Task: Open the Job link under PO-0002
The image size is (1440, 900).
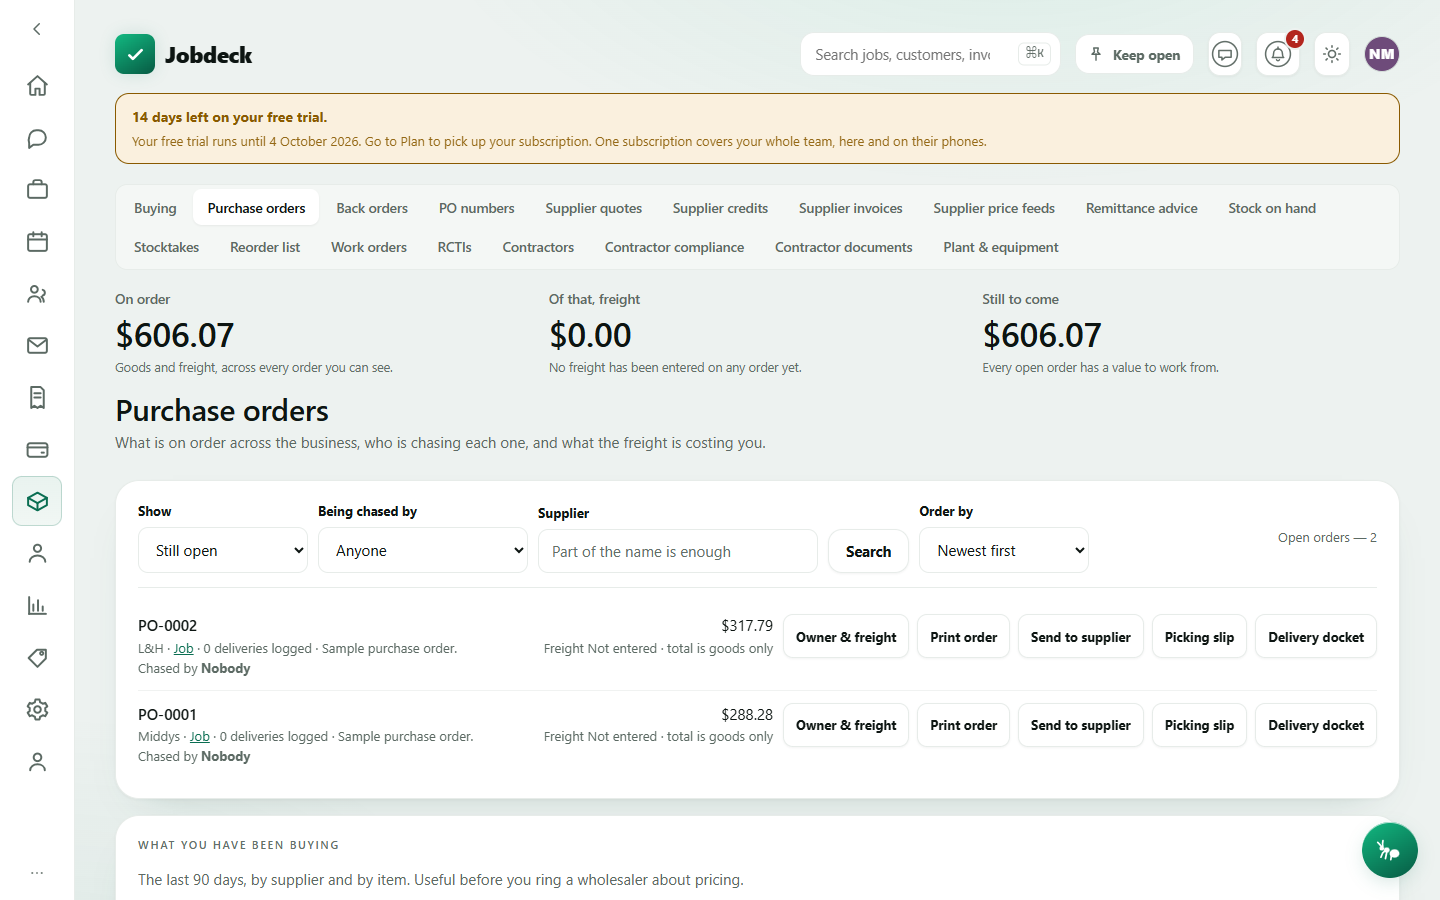Action: (184, 648)
